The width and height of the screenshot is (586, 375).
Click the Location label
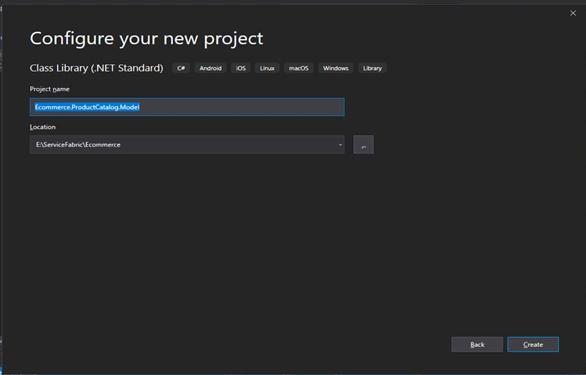pos(43,127)
